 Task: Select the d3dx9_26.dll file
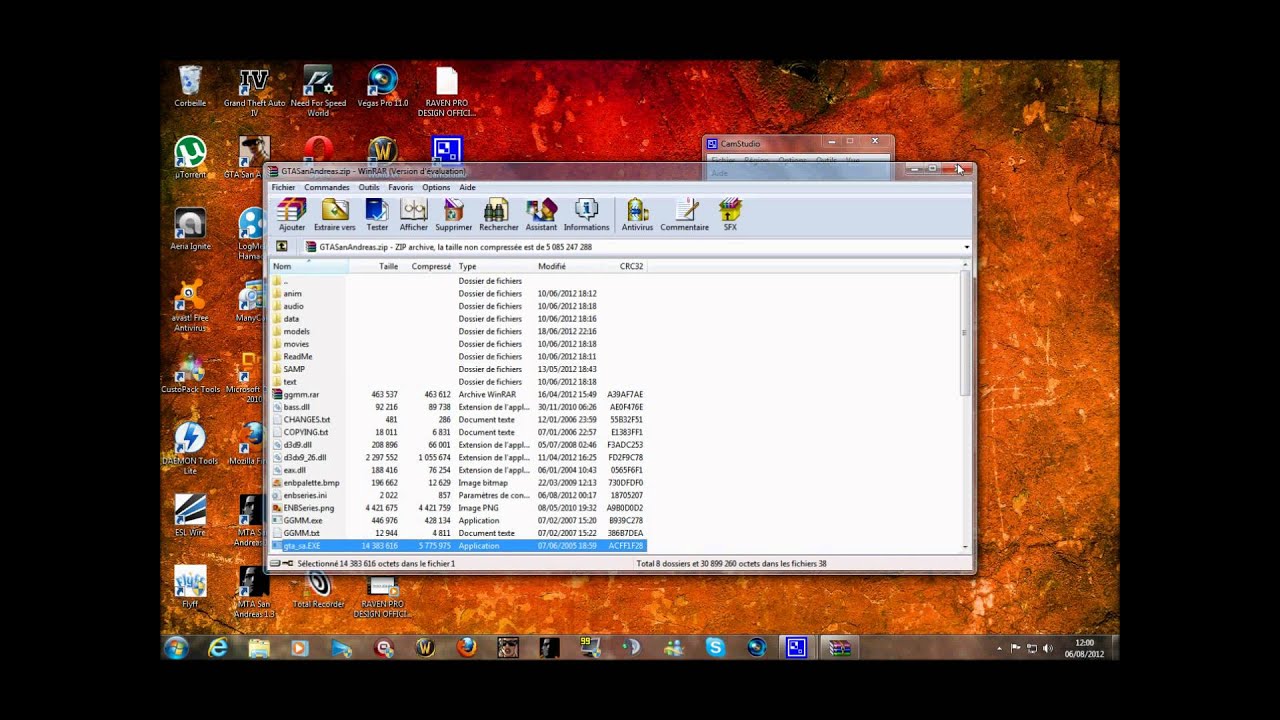pyautogui.click(x=458, y=457)
